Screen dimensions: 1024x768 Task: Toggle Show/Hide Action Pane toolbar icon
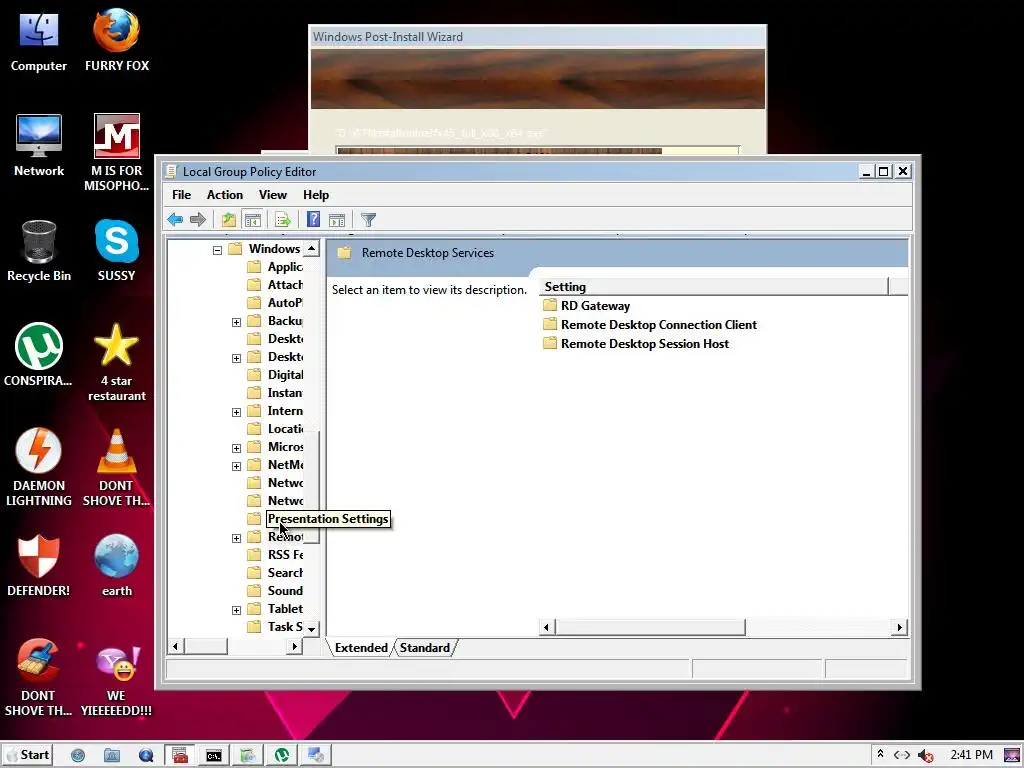point(337,219)
